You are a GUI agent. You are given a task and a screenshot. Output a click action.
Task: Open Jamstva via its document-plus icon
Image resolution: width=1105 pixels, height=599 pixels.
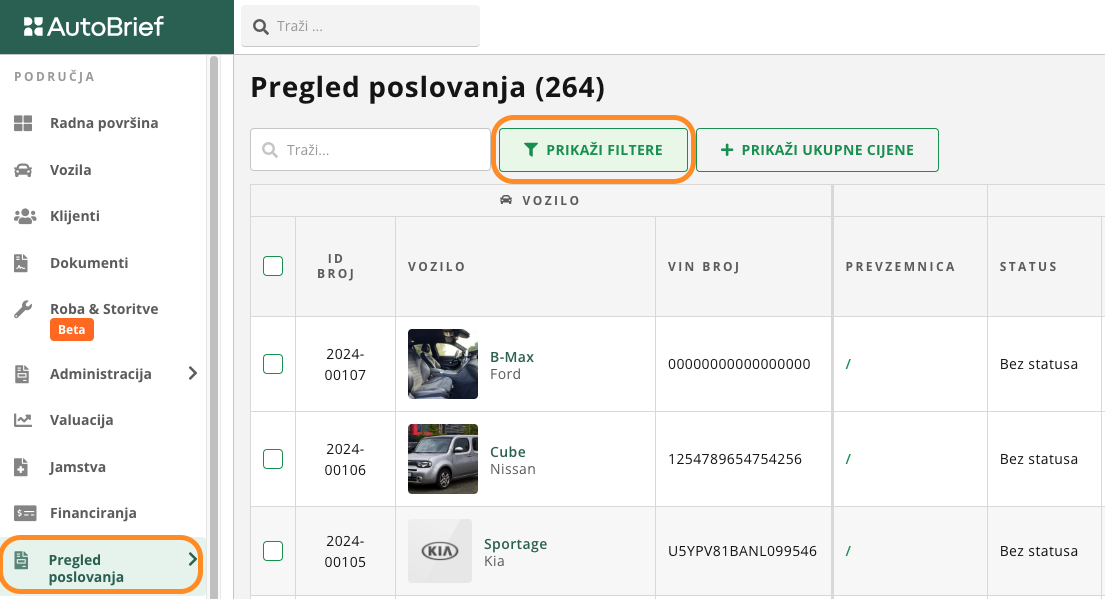click(x=23, y=467)
